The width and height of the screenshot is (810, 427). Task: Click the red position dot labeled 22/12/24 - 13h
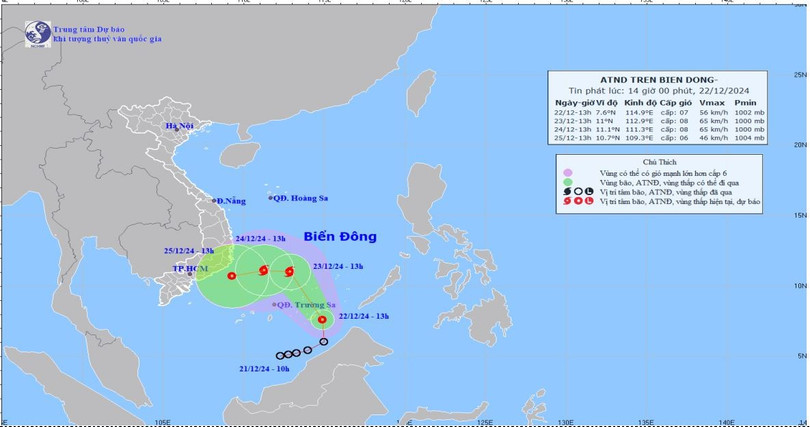click(x=322, y=320)
